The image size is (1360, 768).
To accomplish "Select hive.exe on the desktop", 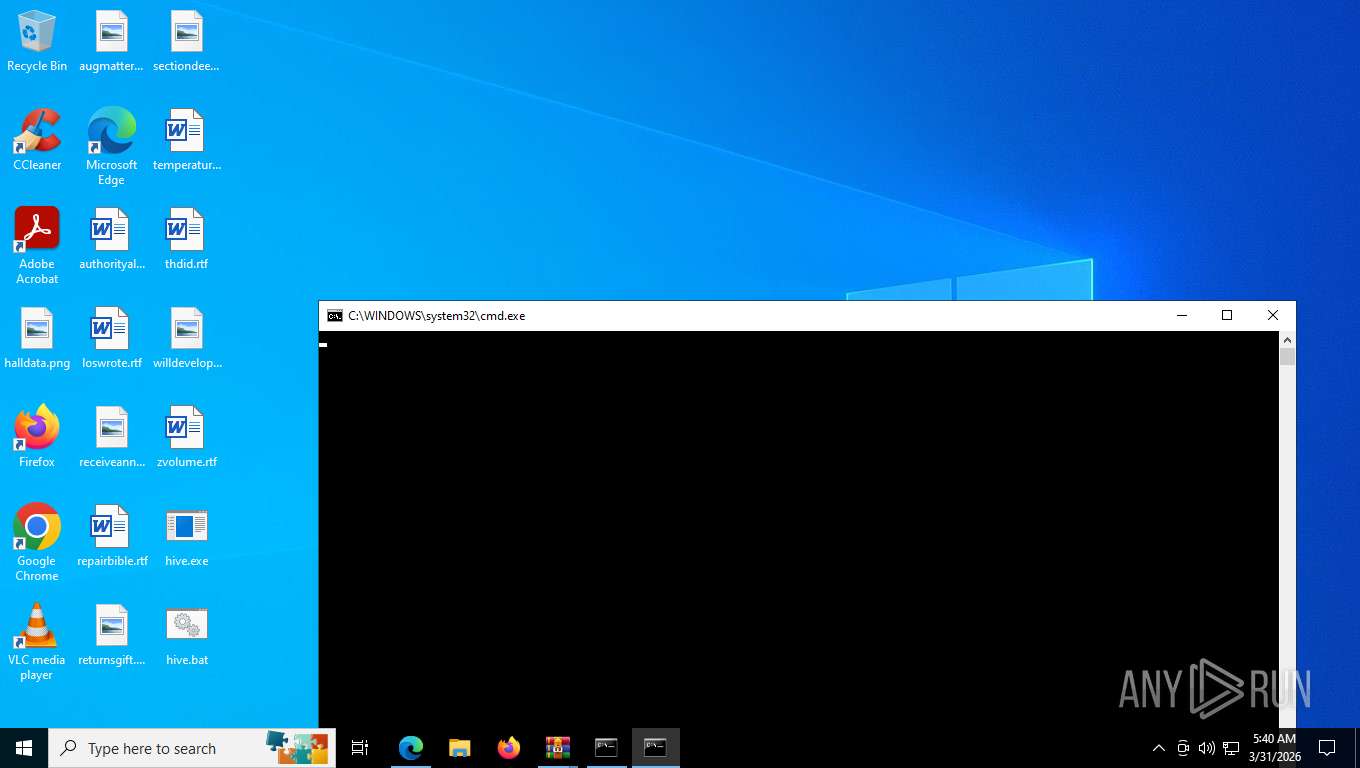I will [186, 536].
